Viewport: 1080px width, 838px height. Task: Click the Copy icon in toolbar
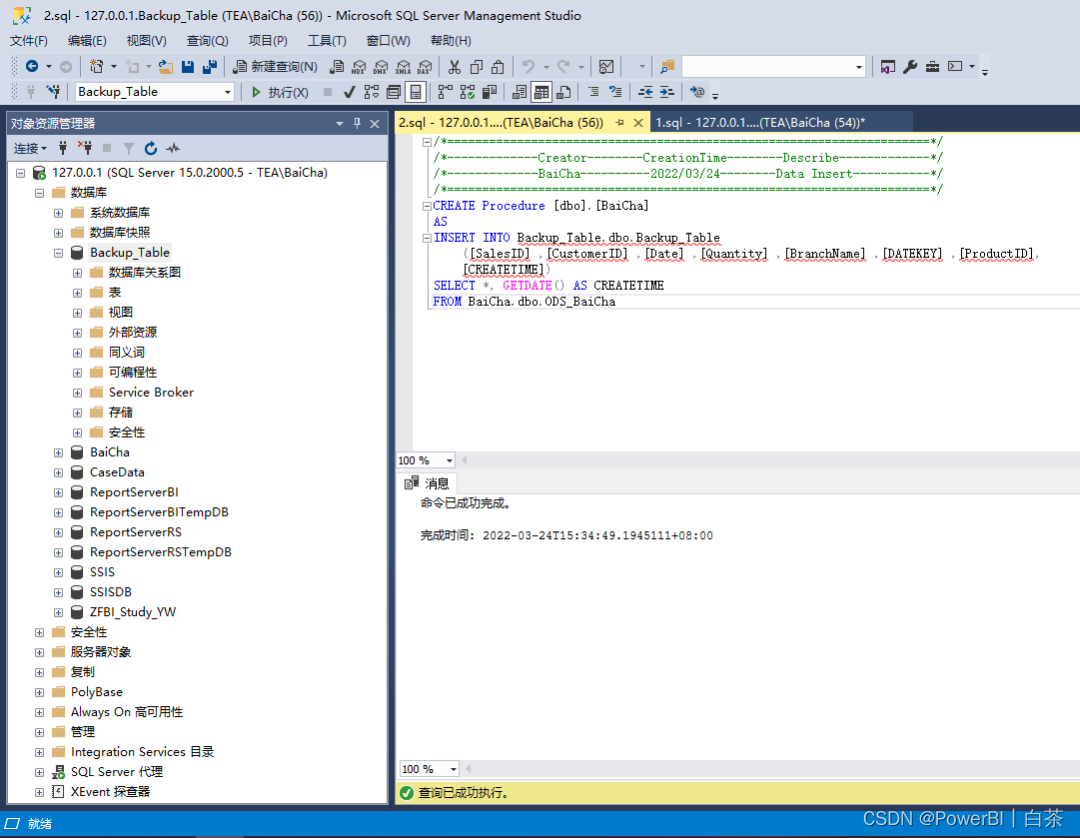coord(476,67)
